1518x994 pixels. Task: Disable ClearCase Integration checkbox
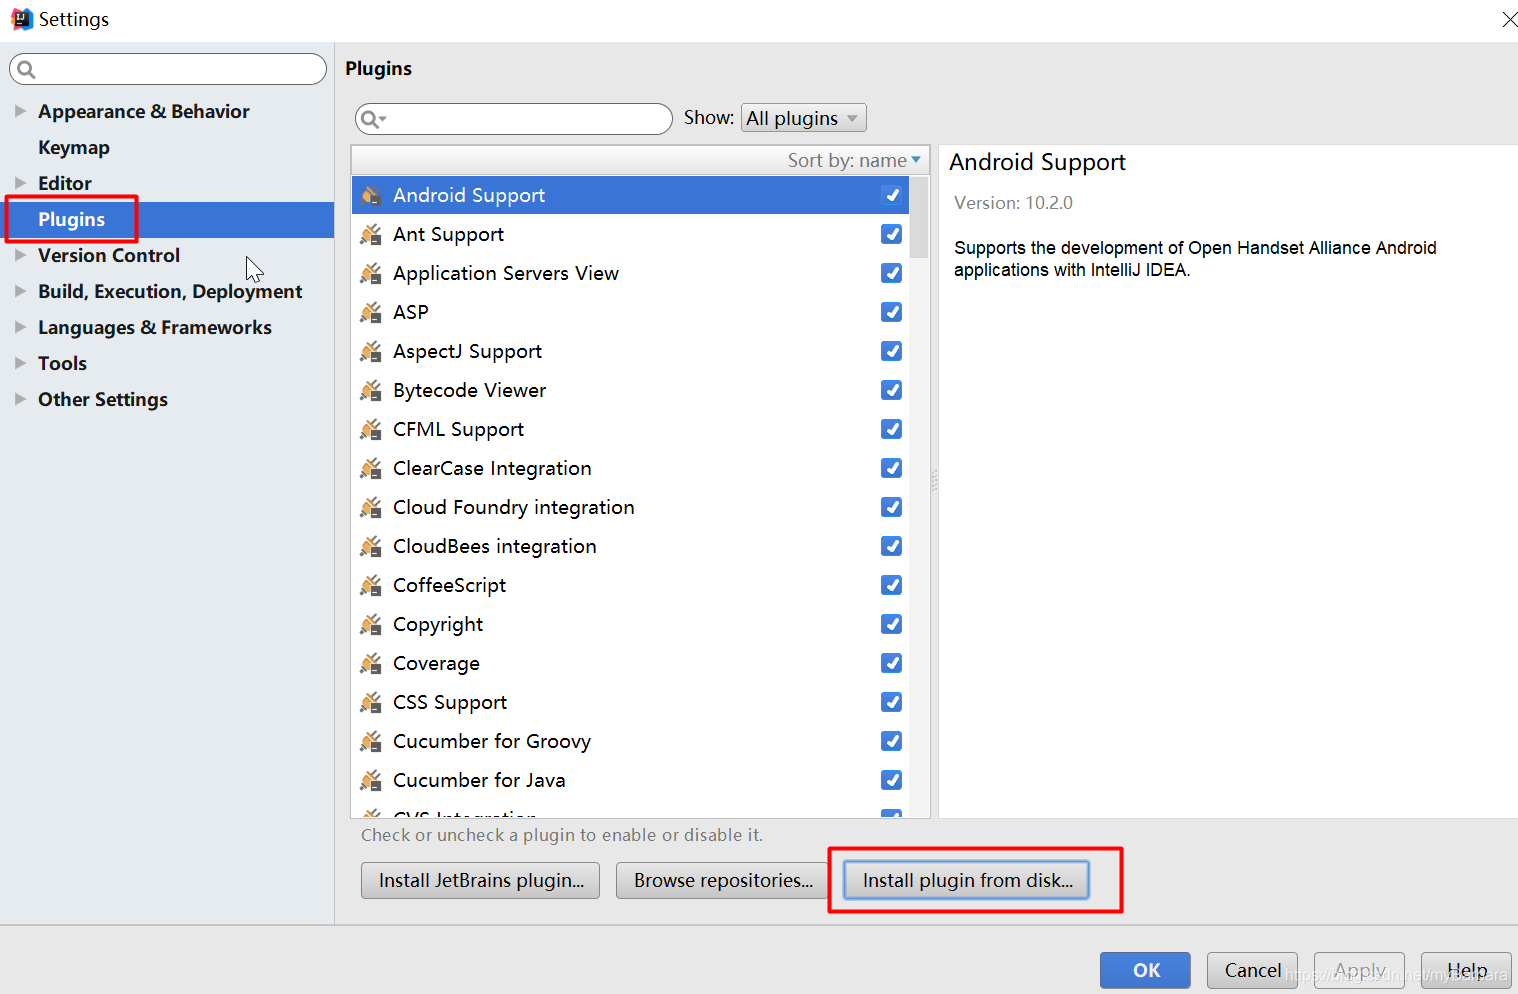pyautogui.click(x=892, y=468)
